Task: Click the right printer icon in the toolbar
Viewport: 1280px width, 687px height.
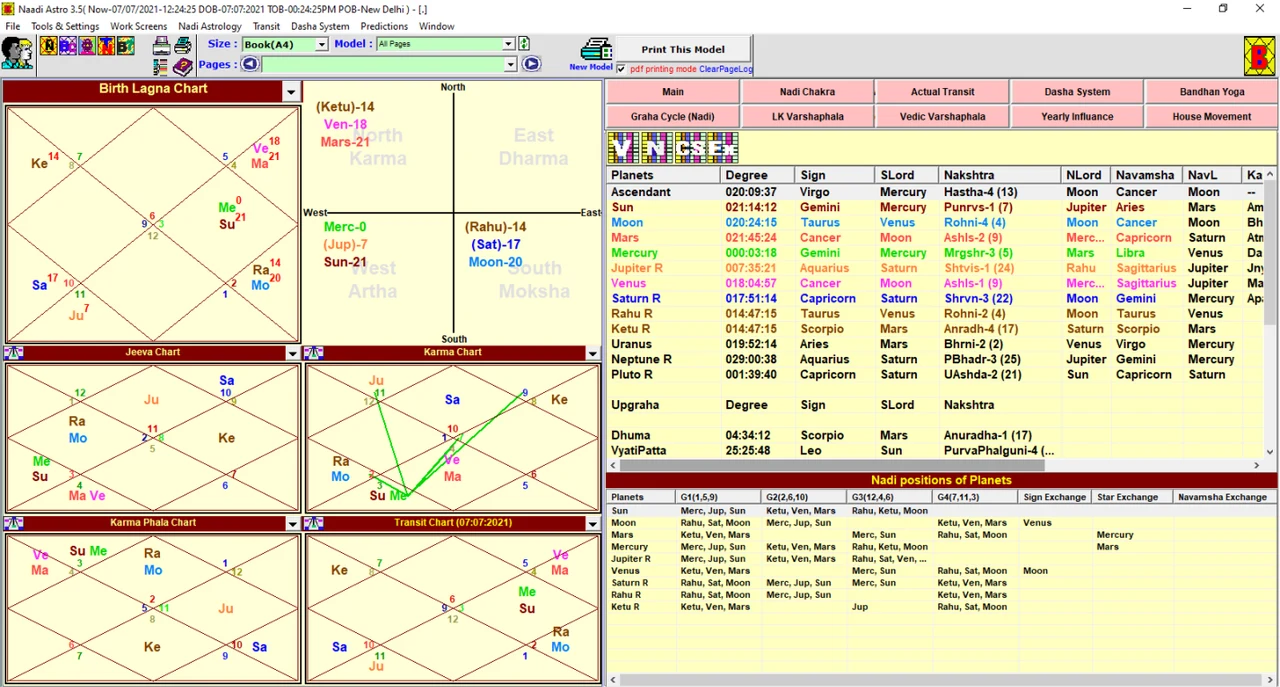Action: [183, 45]
